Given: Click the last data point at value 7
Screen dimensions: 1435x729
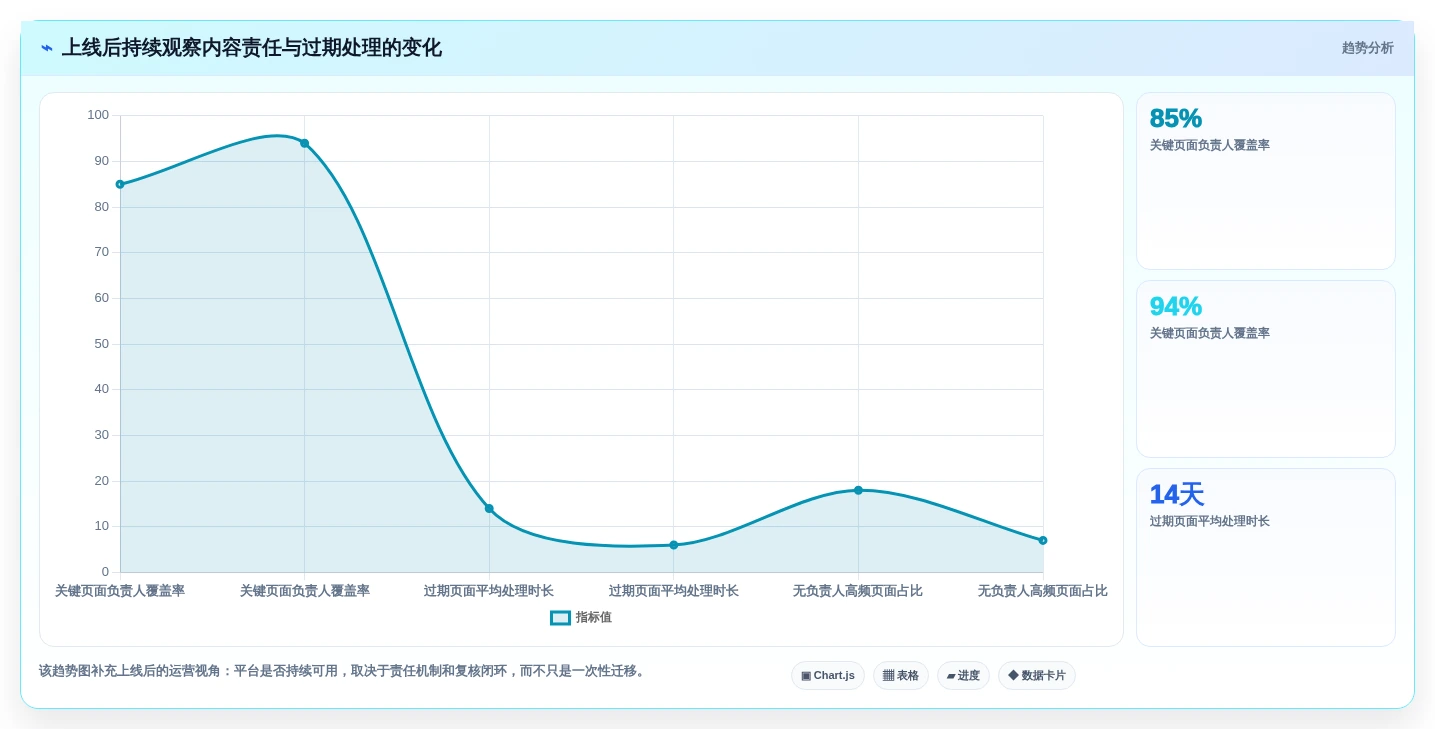Looking at the screenshot, I should click(x=1043, y=540).
